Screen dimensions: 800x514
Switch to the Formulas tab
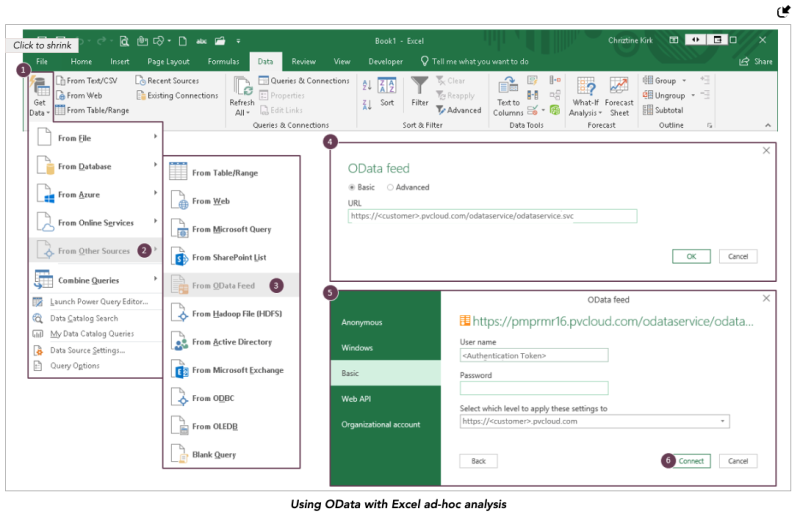pos(223,61)
